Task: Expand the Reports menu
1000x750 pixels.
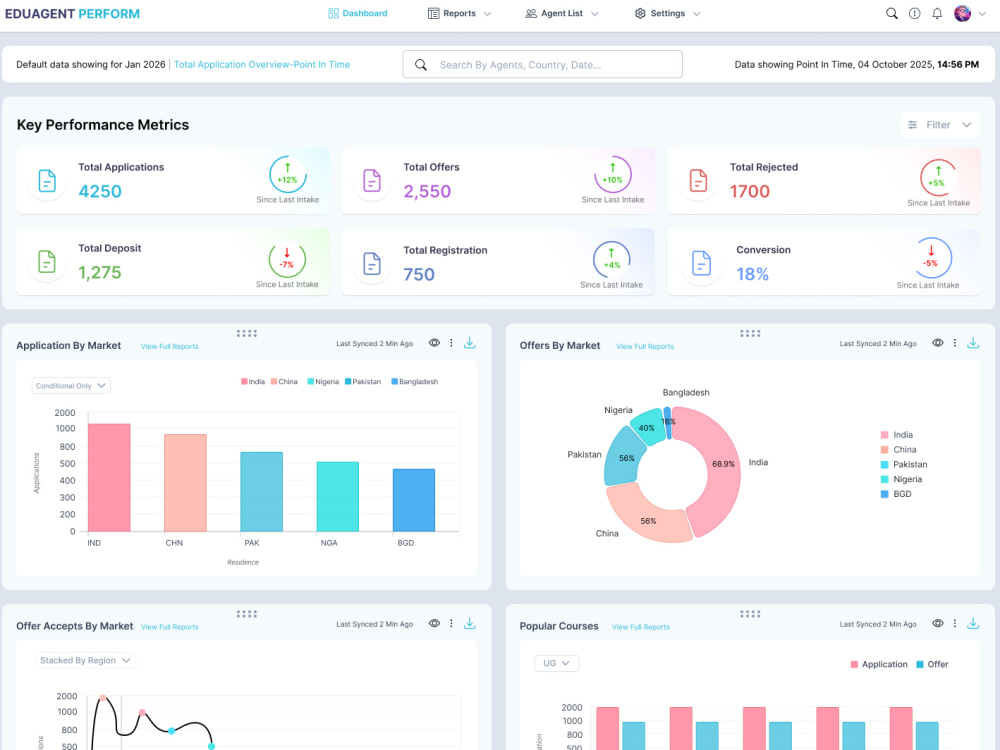Action: [x=459, y=13]
